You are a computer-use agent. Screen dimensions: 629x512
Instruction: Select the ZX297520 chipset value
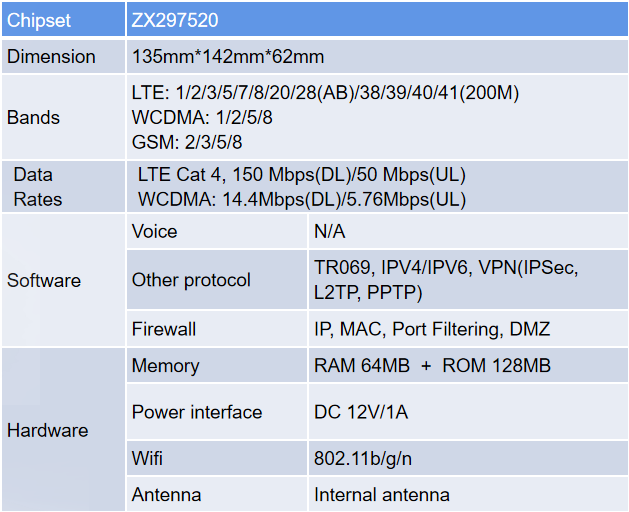175,20
